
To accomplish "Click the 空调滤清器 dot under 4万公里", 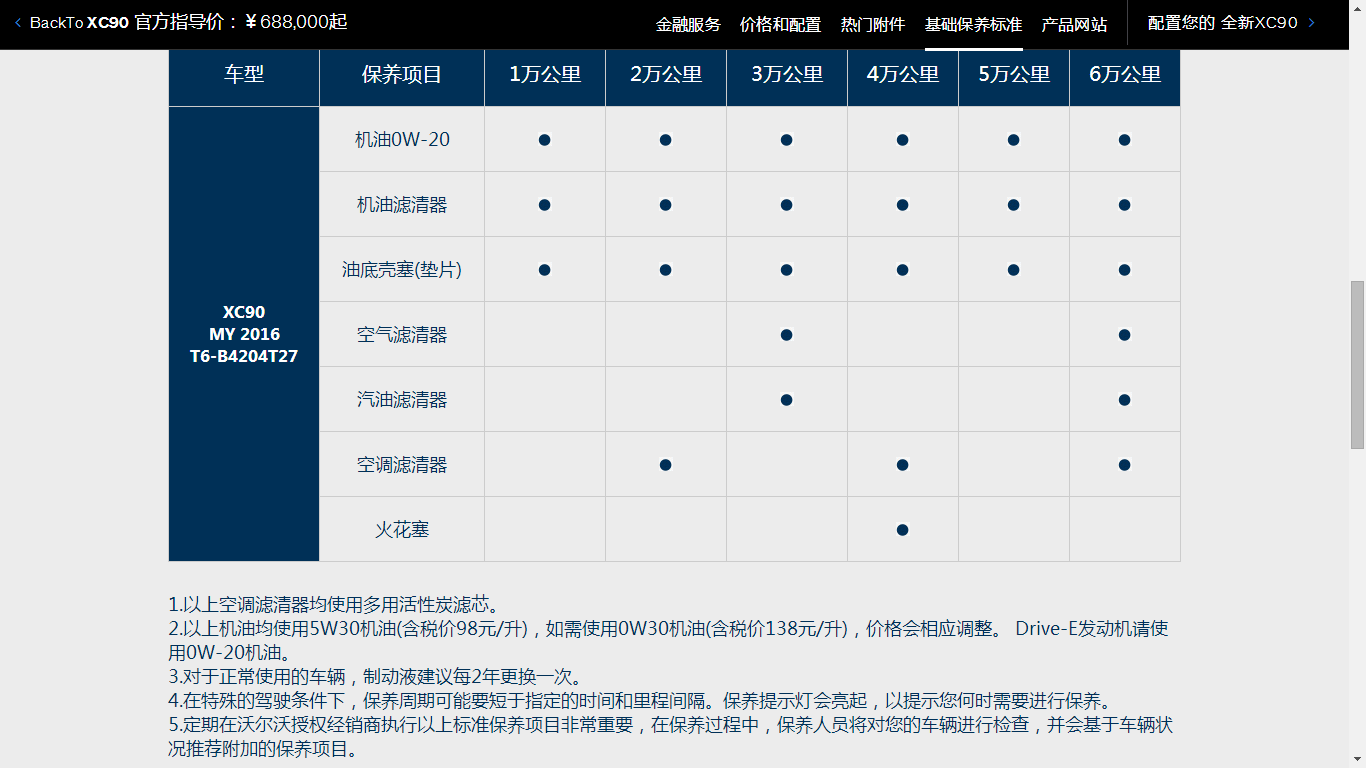I will pos(902,465).
